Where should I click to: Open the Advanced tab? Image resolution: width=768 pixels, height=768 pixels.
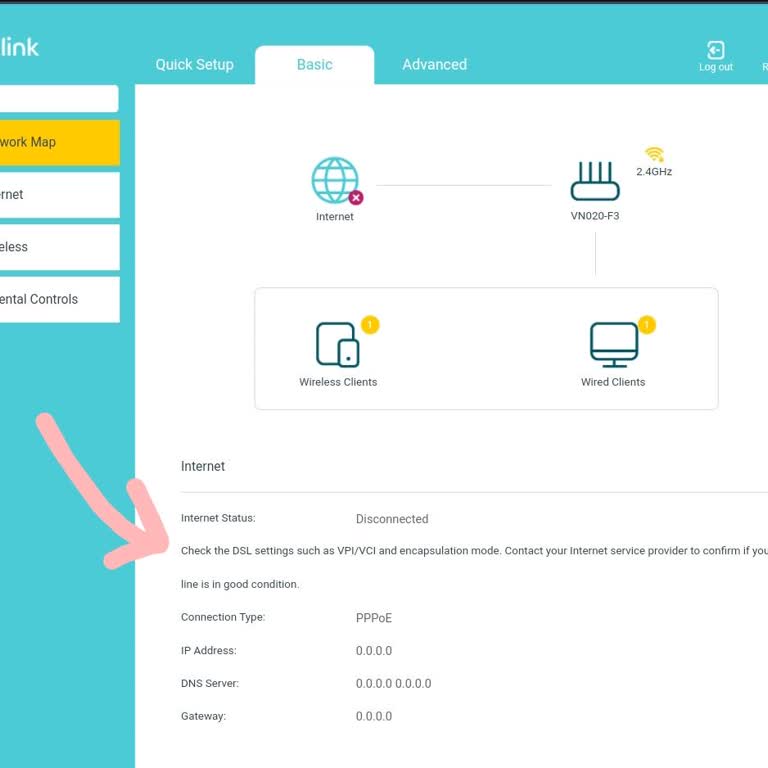click(434, 65)
